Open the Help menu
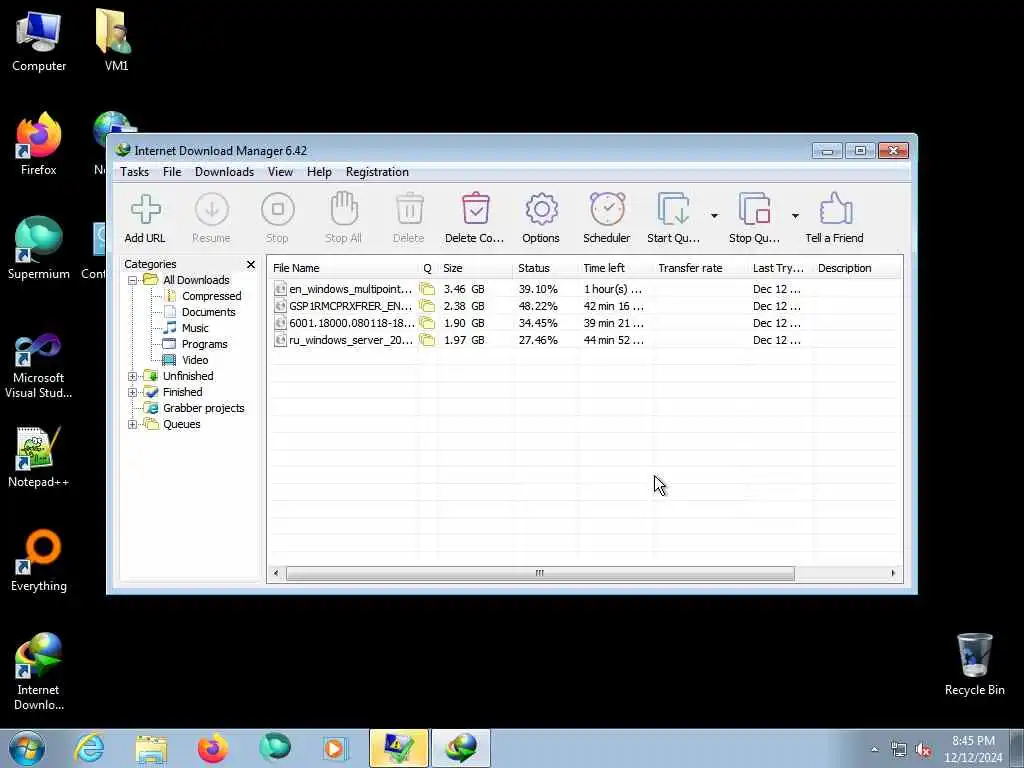The width and height of the screenshot is (1024, 768). coord(319,172)
